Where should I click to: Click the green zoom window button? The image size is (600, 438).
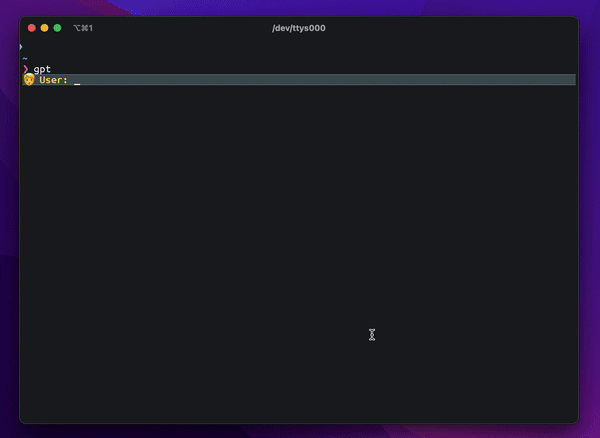57,28
